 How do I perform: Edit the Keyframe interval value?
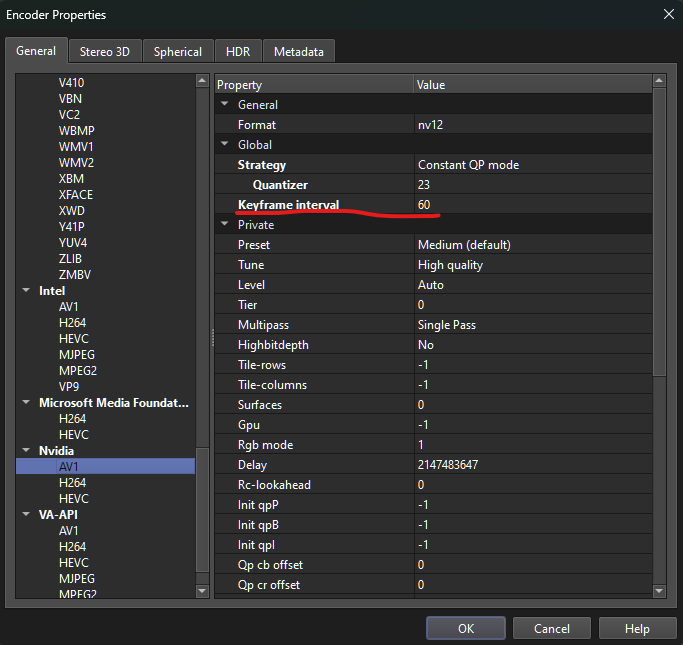[x=530, y=205]
